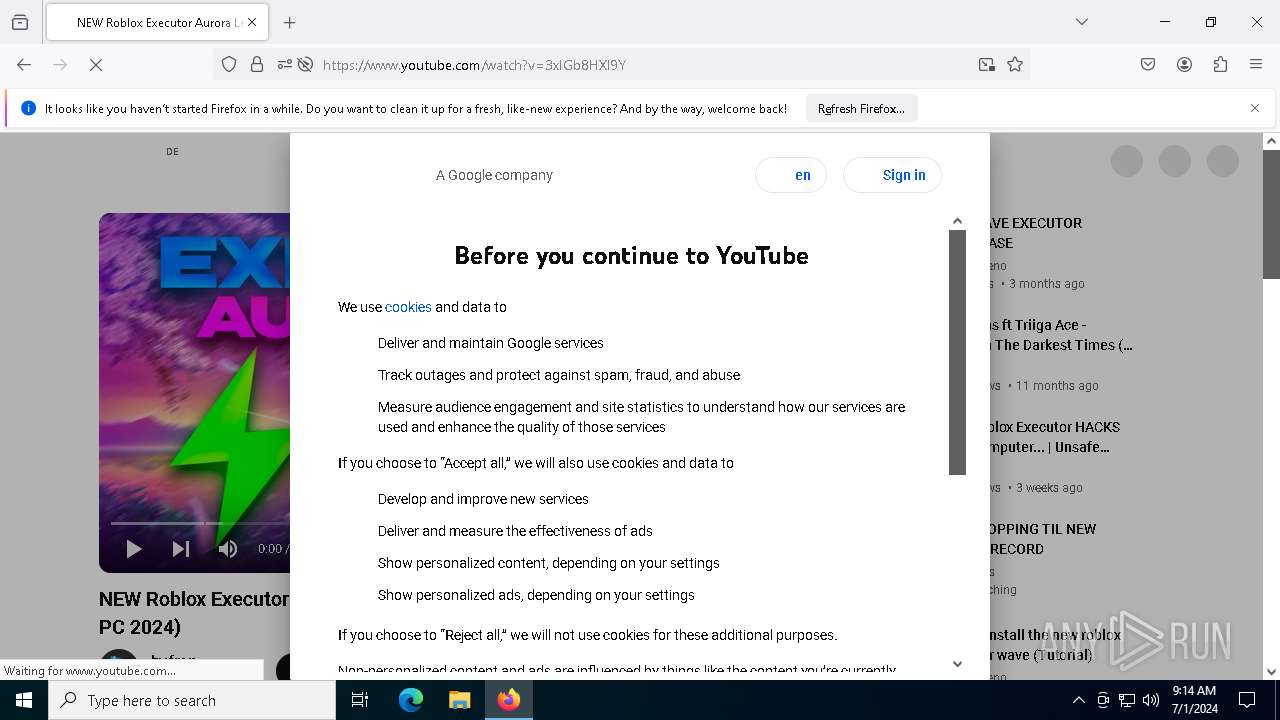Close the NEW Roblox Executor Aurora tab
This screenshot has height=720, width=1280.
252,22
